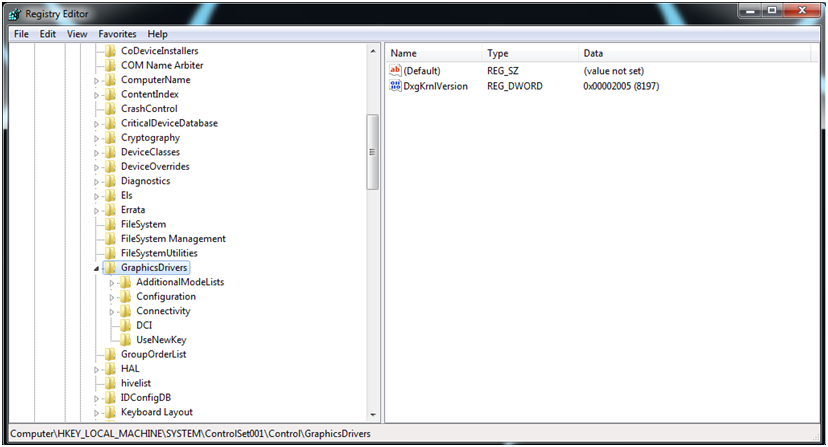Open the Edit menu
Screen dimensions: 828x447
[48, 34]
